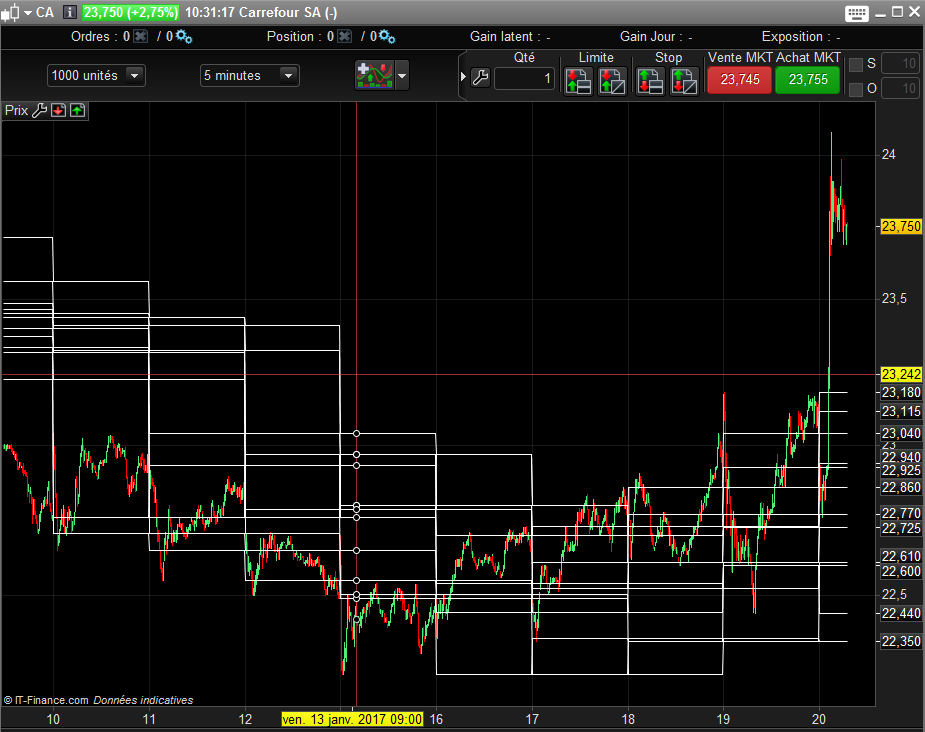Open the 1000 unités dropdown
This screenshot has width=925, height=732.
click(96, 76)
